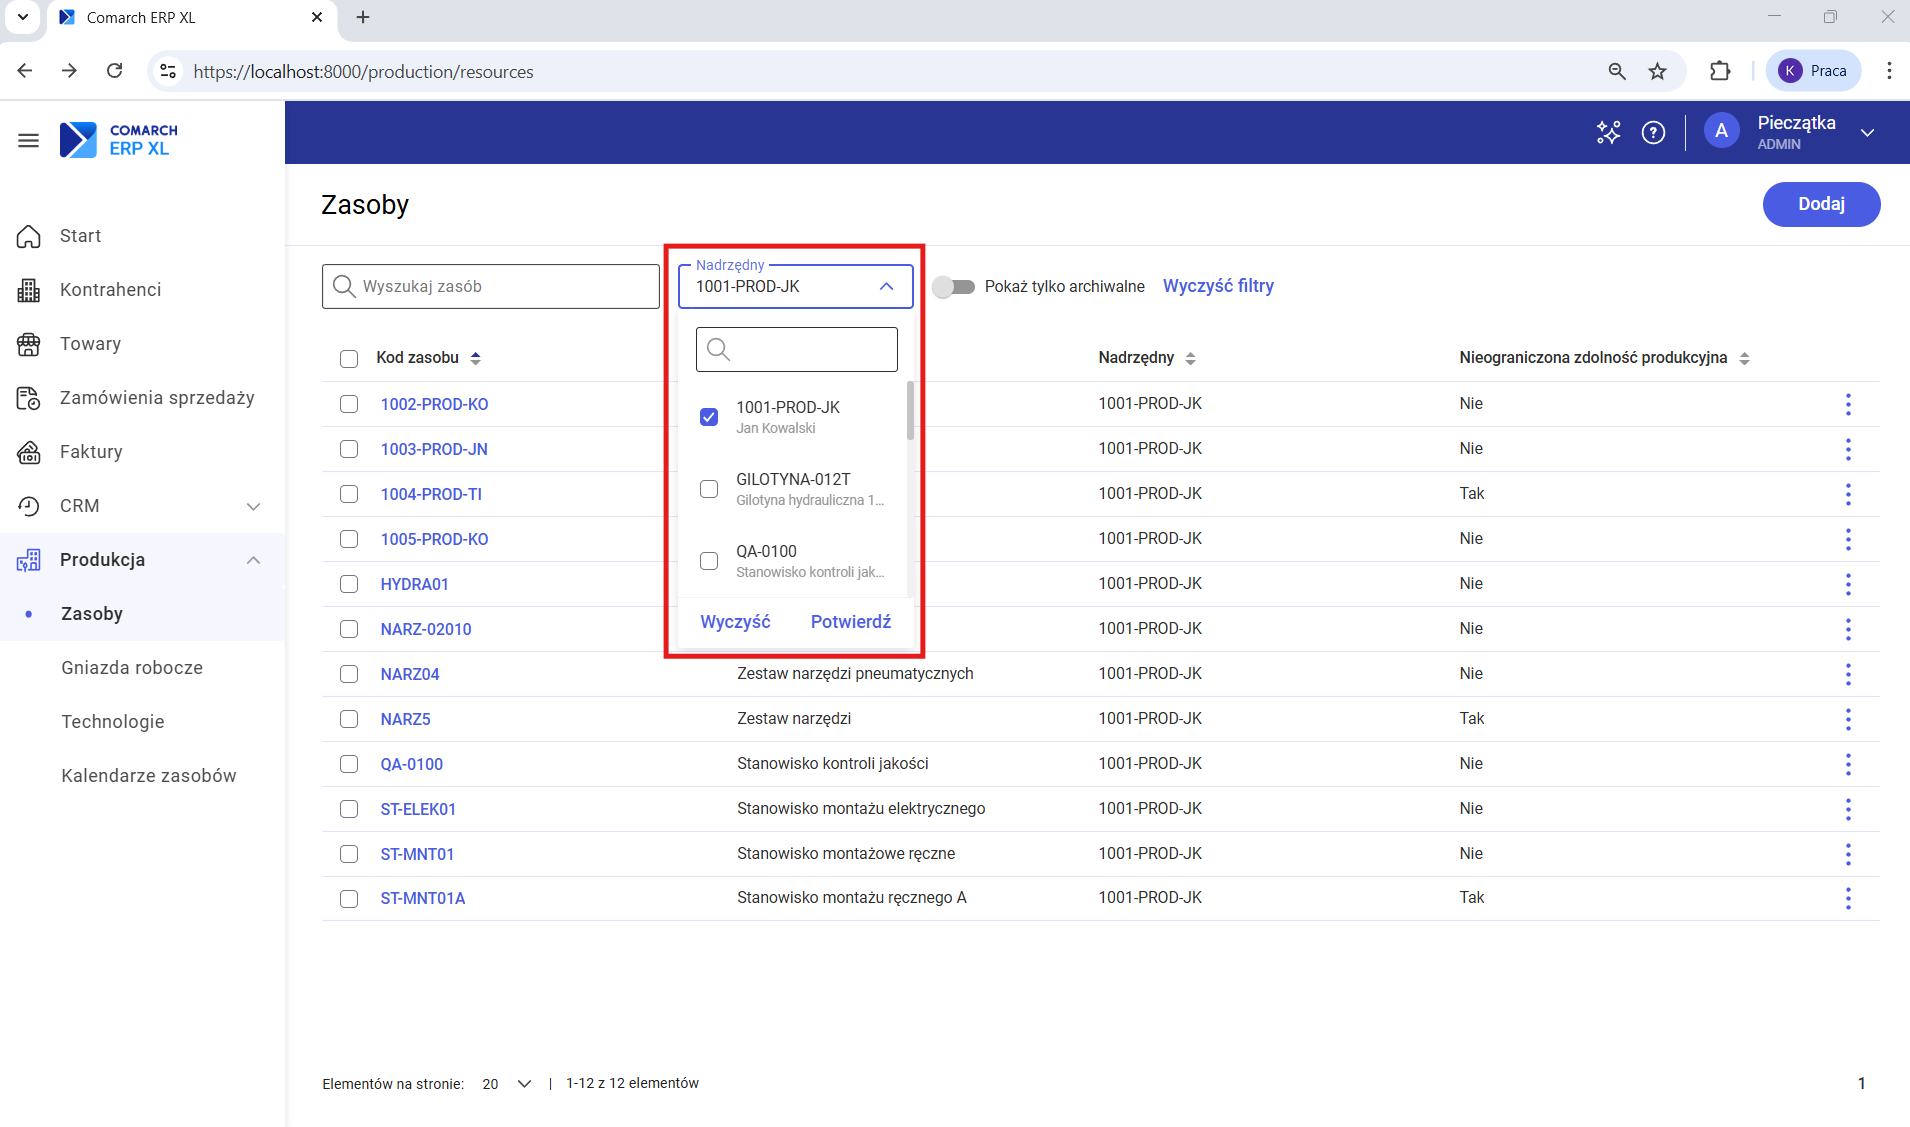Viewport: 1910px width, 1127px height.
Task: Open Kalendarze zasobów menu item
Action: 149,776
